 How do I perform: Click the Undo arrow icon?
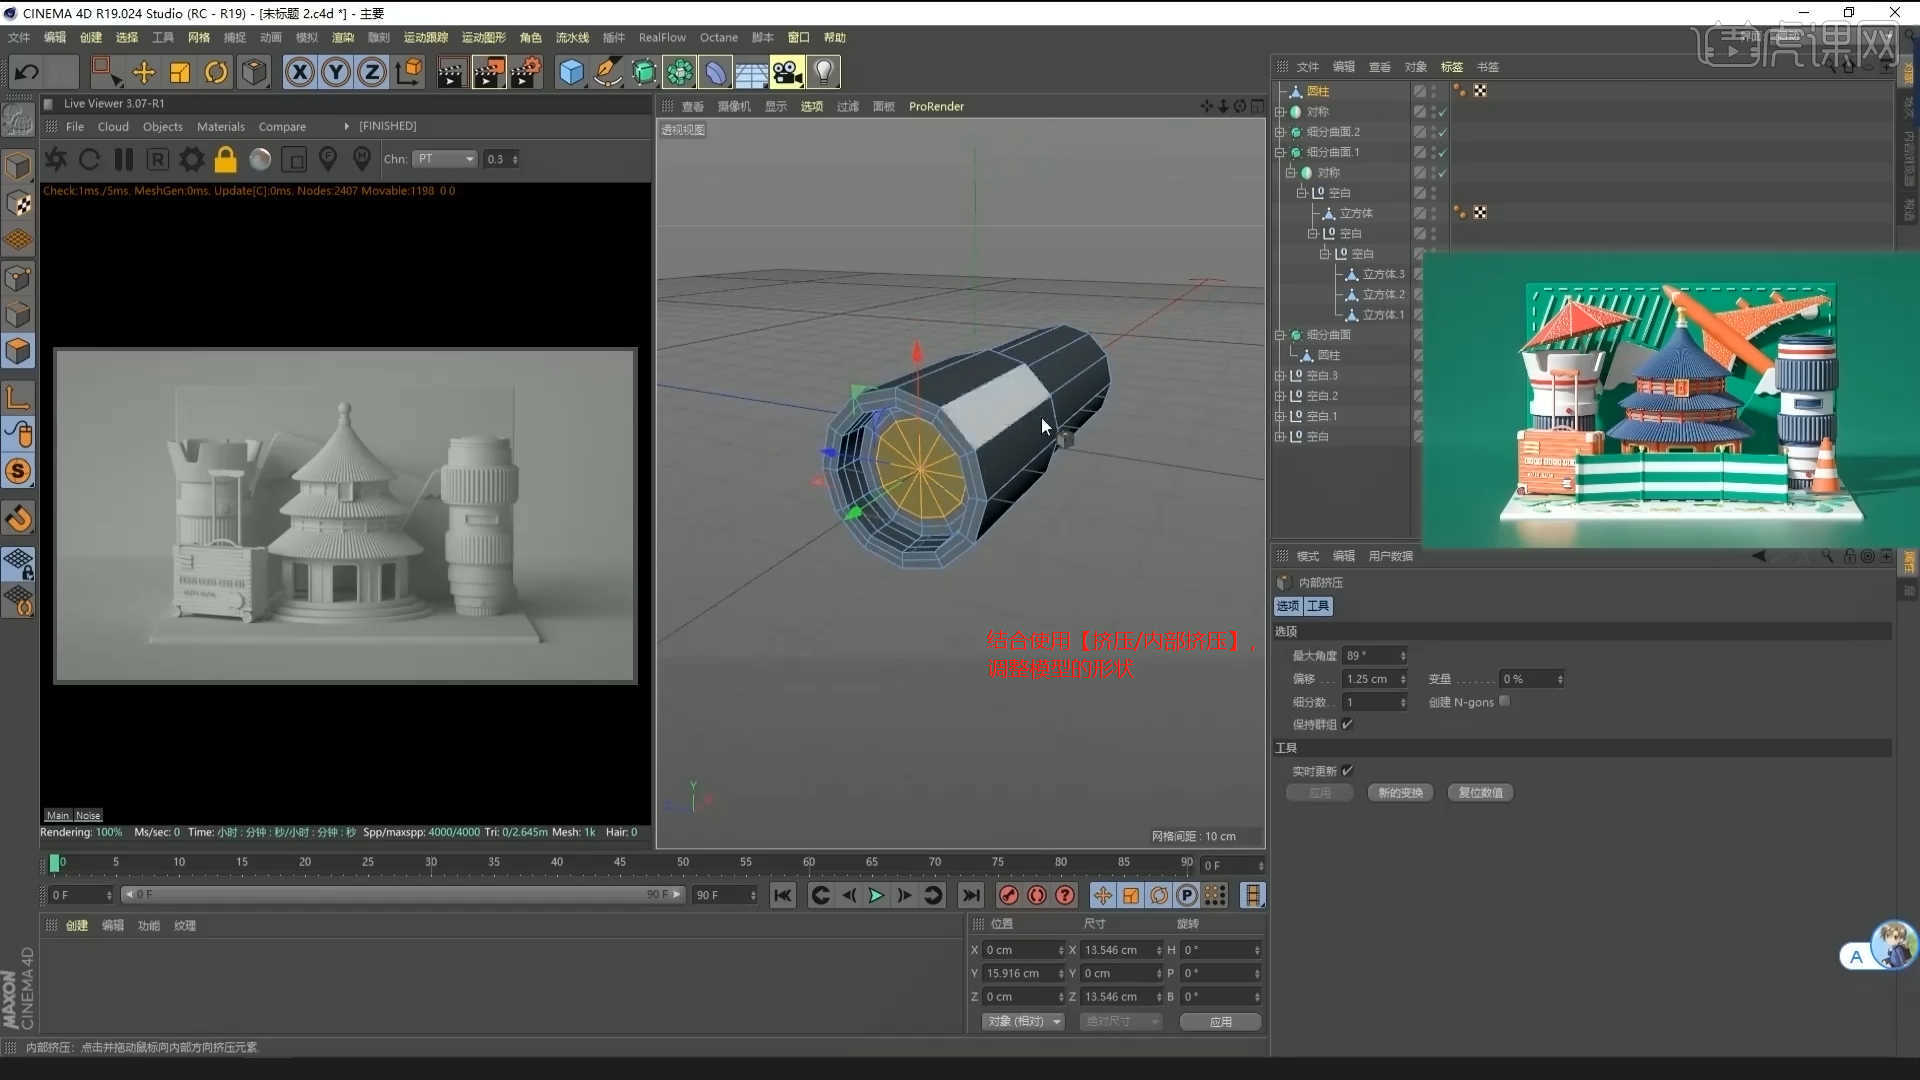pyautogui.click(x=27, y=72)
